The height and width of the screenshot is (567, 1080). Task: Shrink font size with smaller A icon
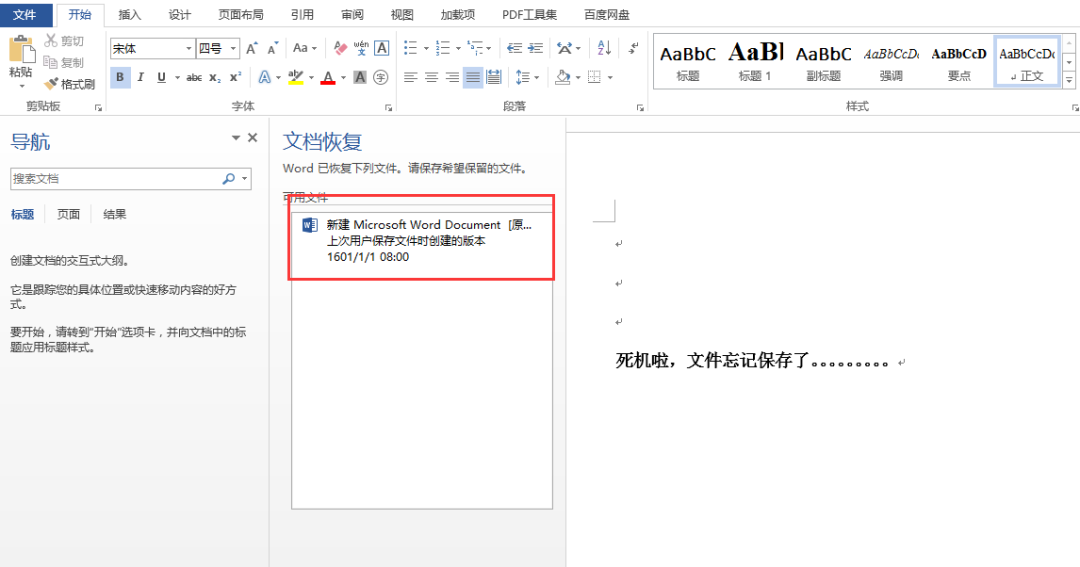273,48
